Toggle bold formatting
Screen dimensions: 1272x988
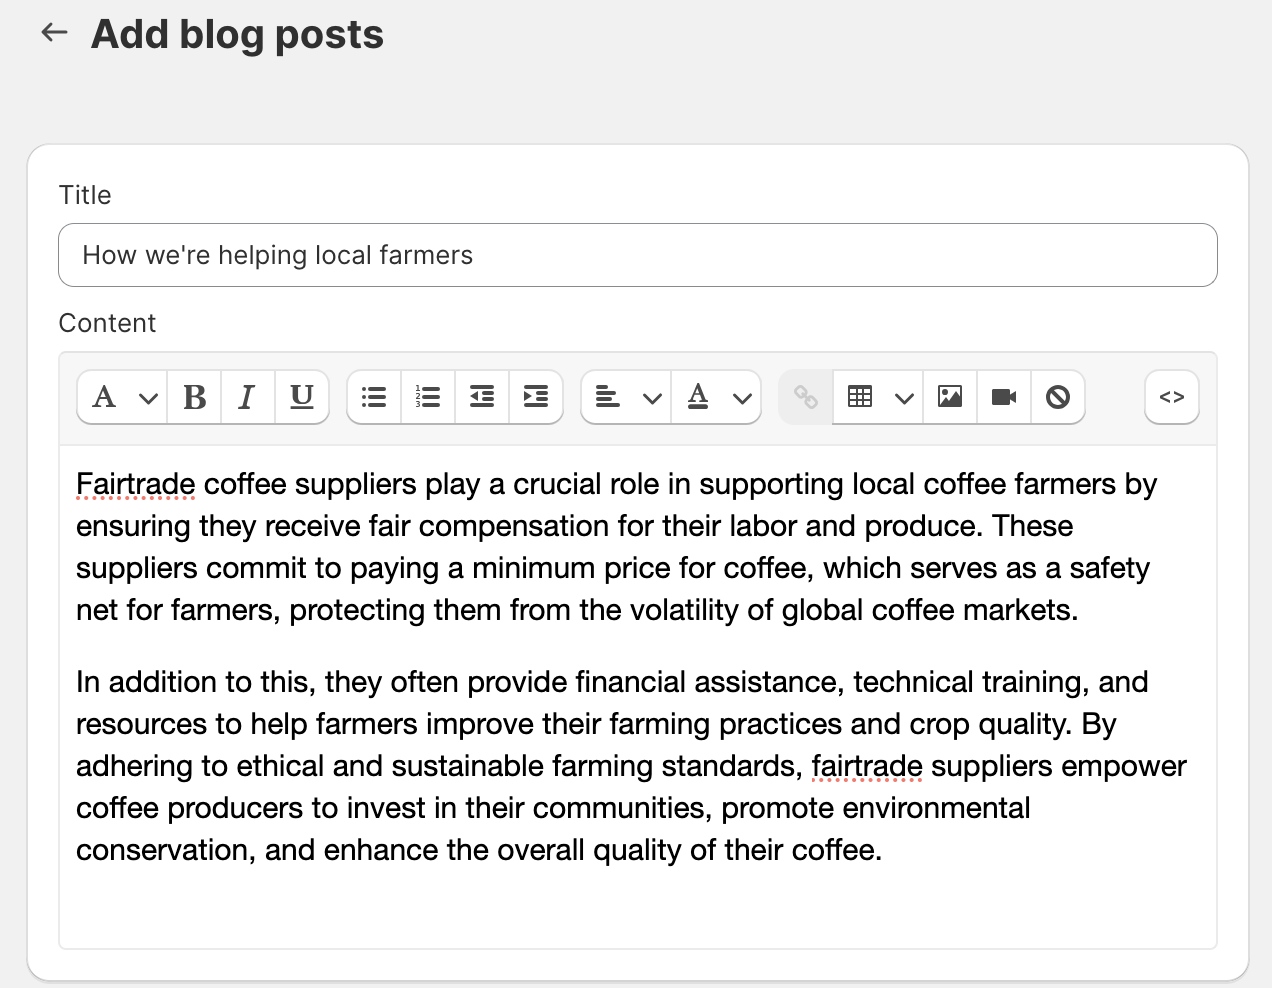[x=195, y=397]
